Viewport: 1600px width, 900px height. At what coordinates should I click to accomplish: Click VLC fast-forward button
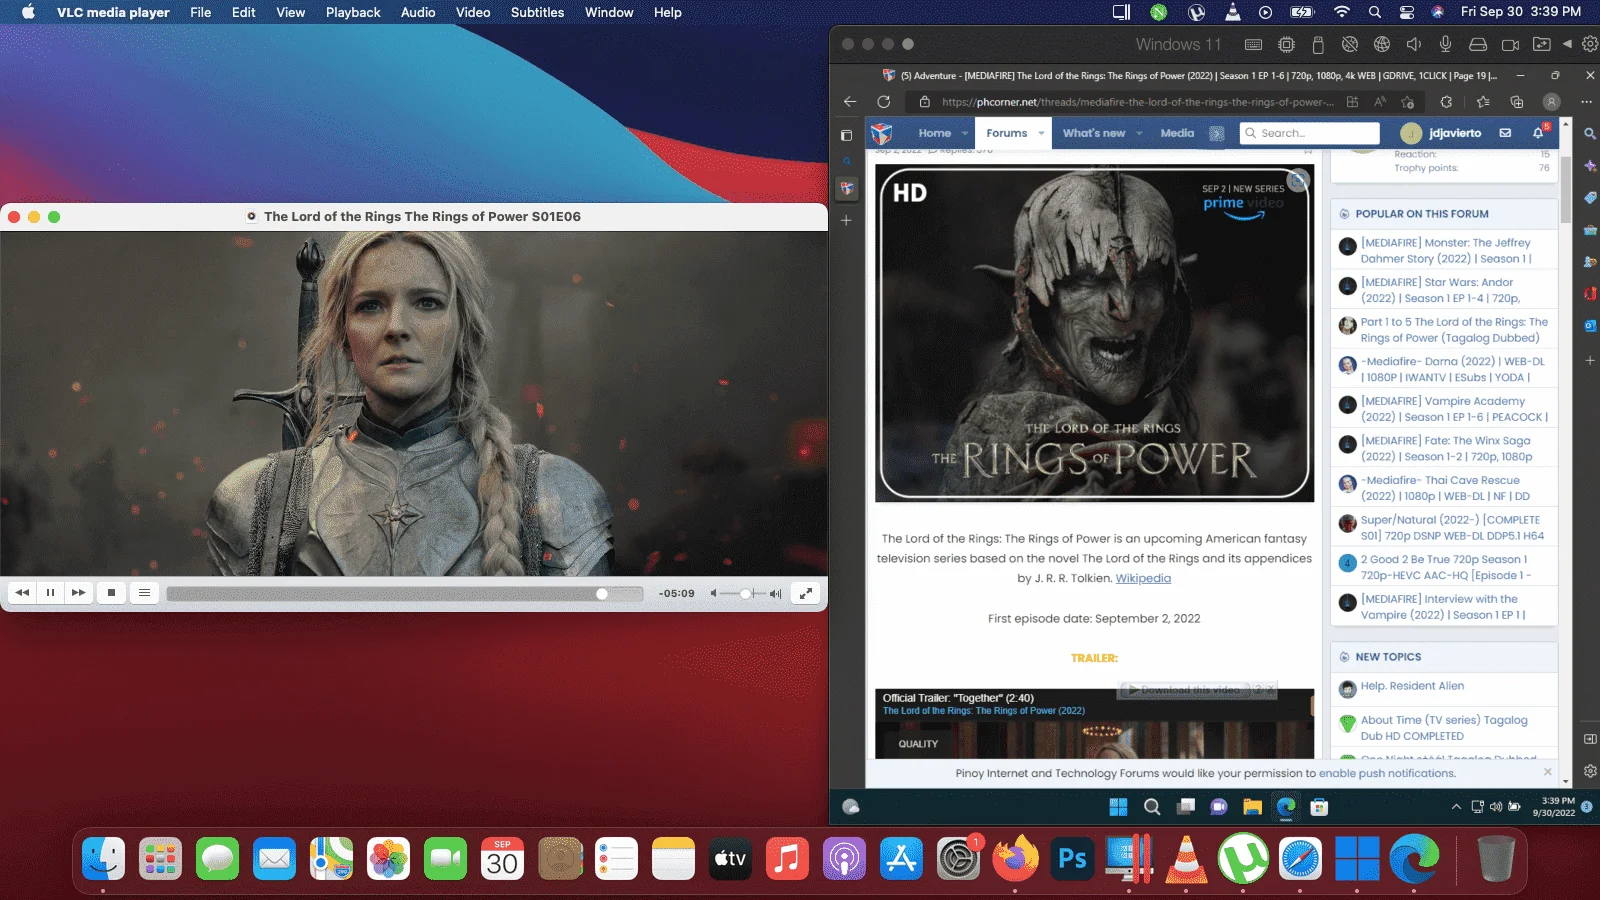click(x=78, y=593)
